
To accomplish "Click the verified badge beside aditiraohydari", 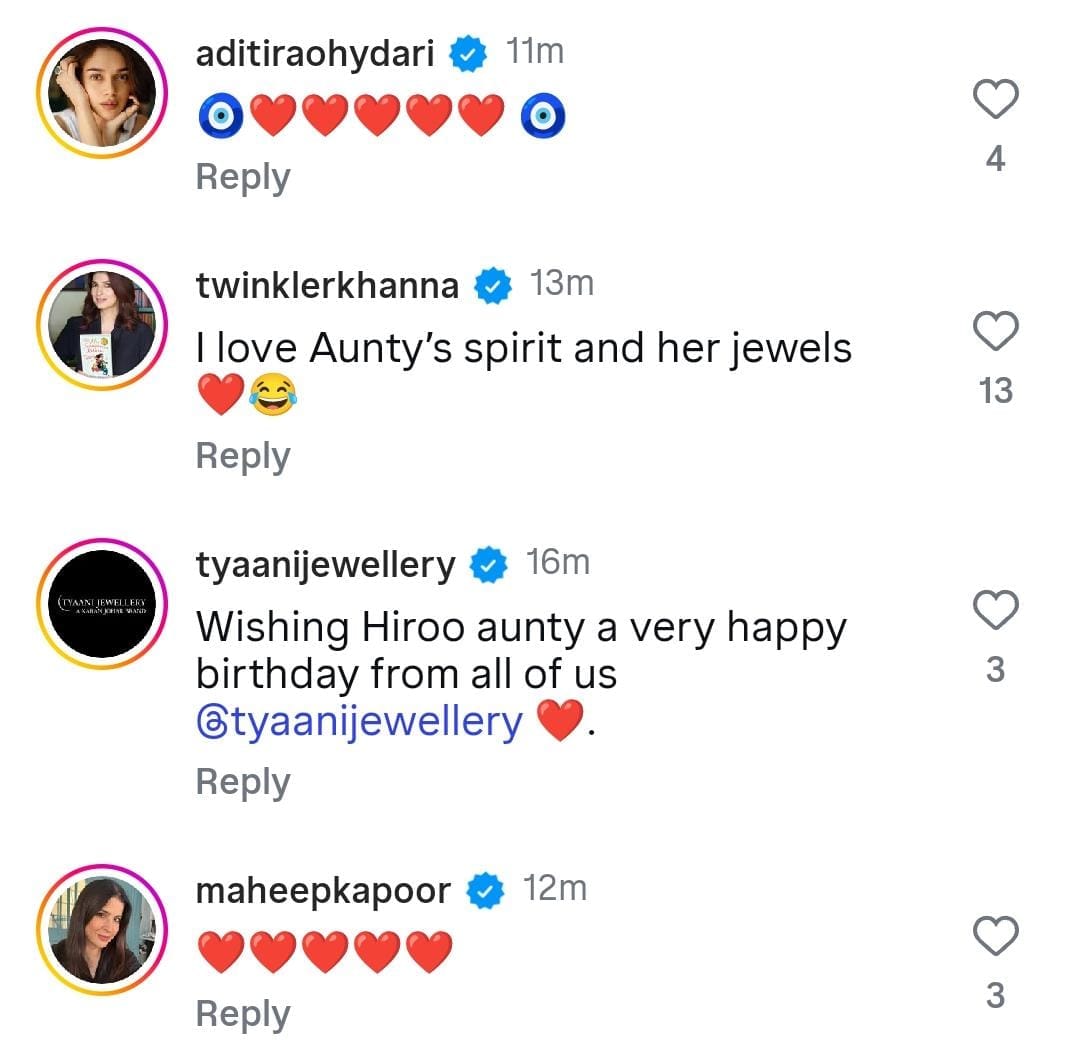I will (x=467, y=54).
